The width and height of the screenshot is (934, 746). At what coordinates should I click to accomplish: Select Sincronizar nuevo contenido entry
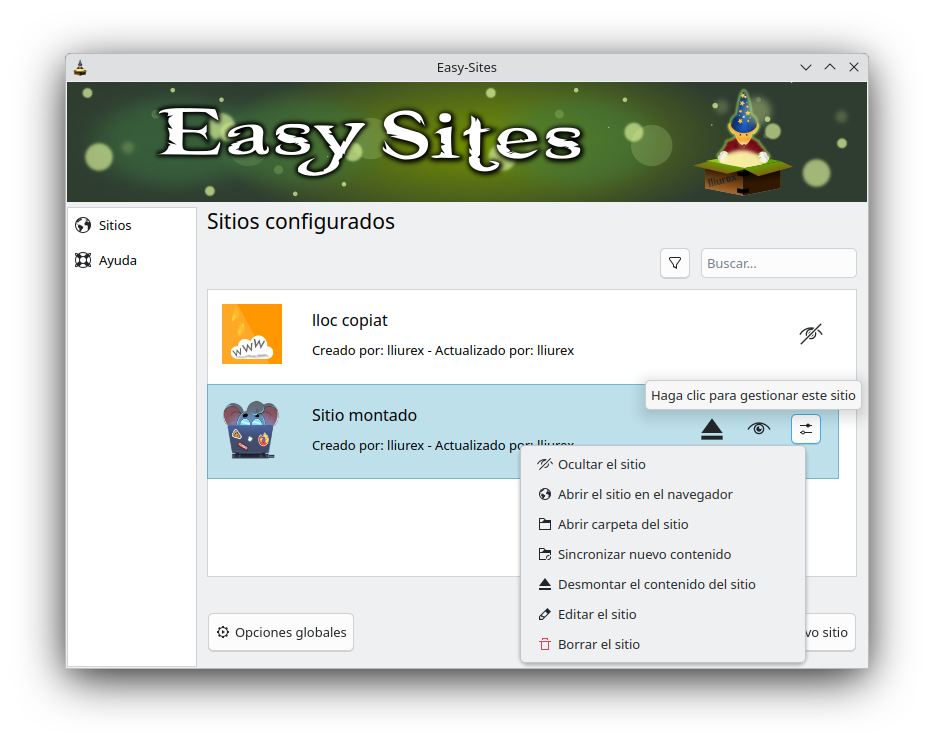click(644, 555)
